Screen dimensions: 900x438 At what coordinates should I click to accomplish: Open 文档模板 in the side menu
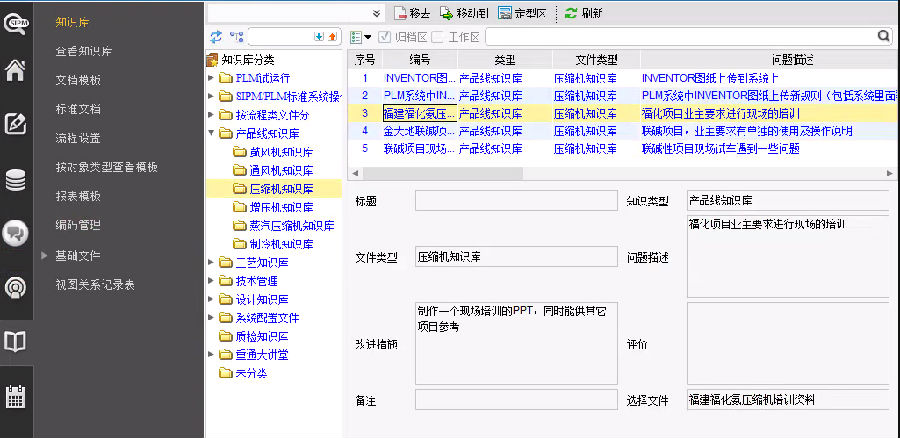pos(78,79)
